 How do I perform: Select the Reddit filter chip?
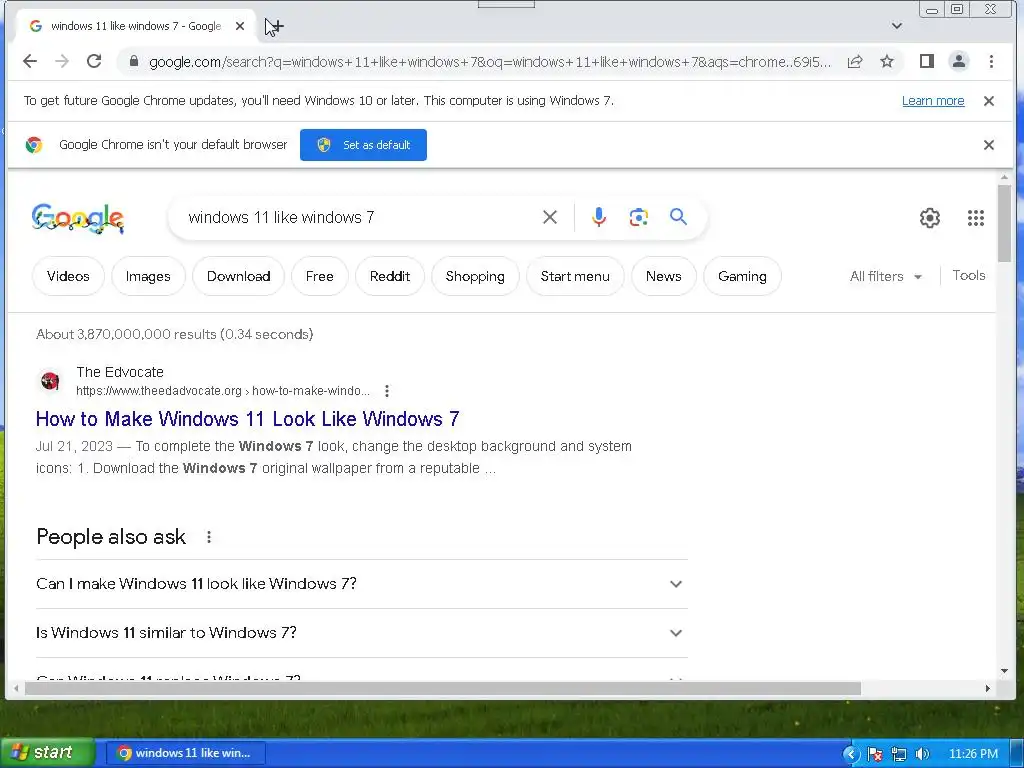390,276
